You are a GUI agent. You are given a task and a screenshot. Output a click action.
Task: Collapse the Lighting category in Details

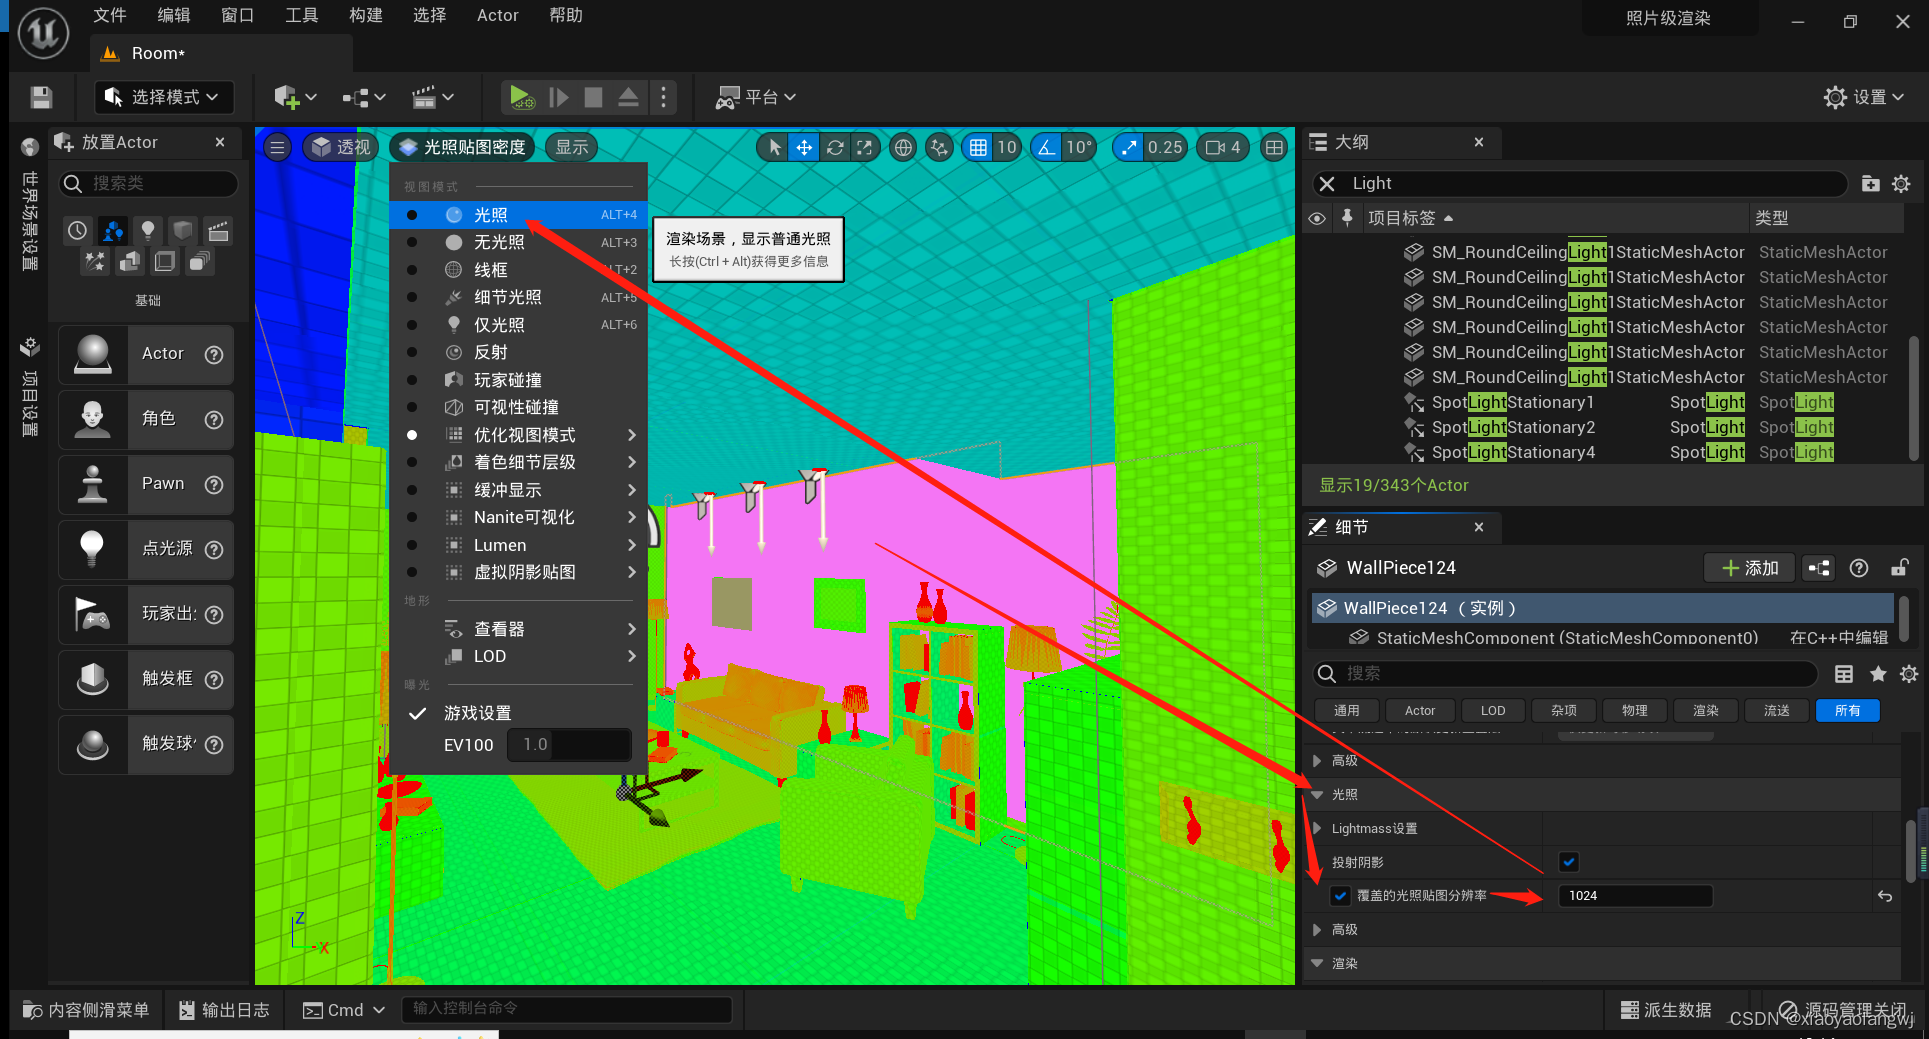coord(1317,795)
